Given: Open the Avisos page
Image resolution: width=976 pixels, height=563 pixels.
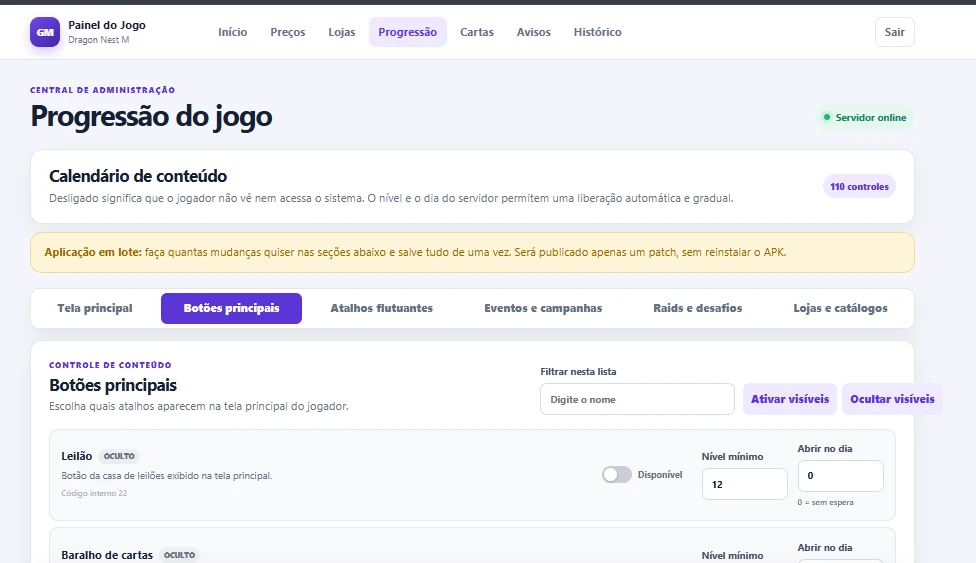Looking at the screenshot, I should pyautogui.click(x=533, y=32).
